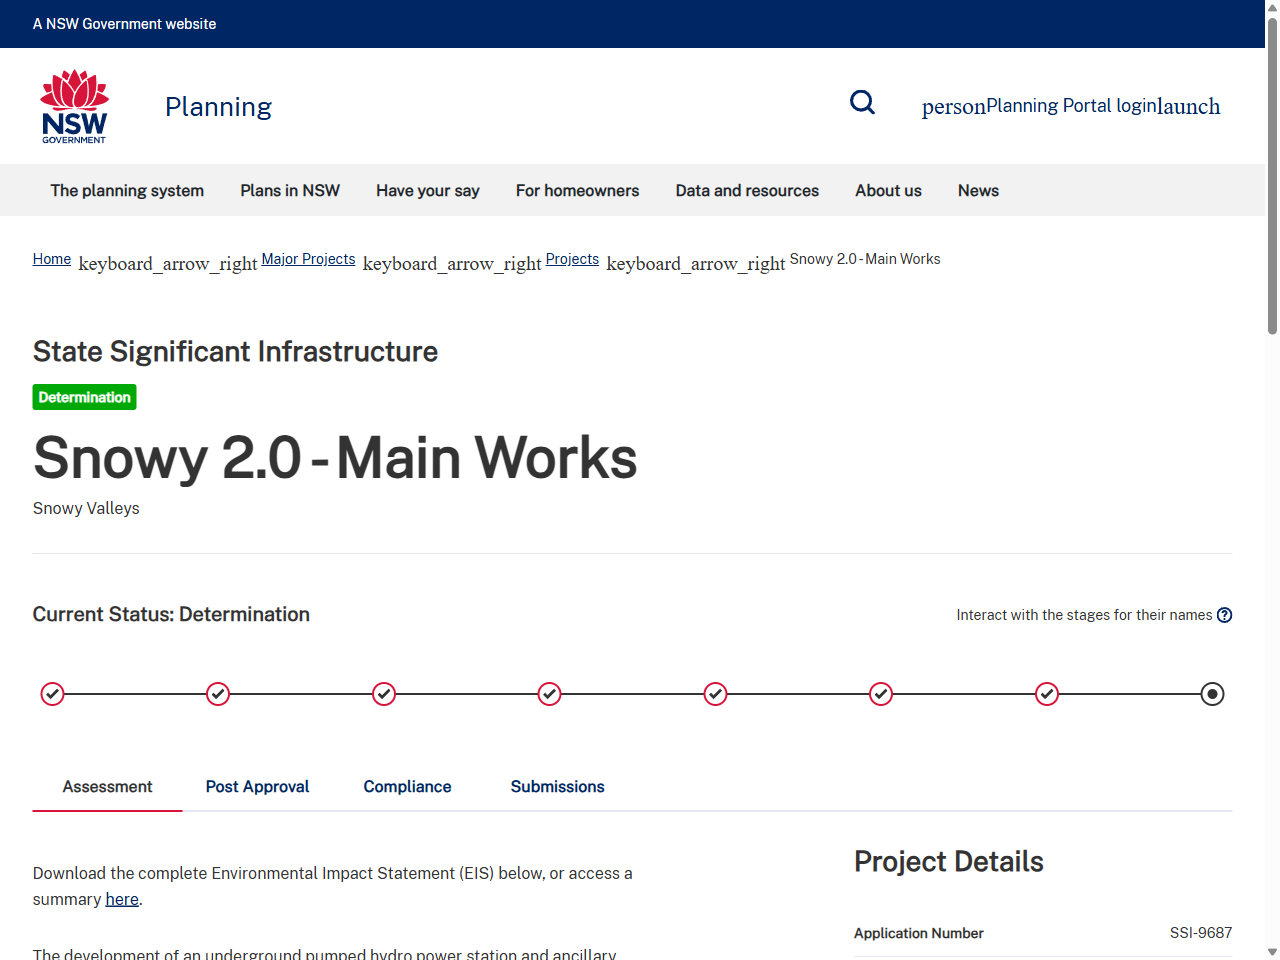Switch to the Assessment tab
This screenshot has height=960, width=1280.
(107, 787)
